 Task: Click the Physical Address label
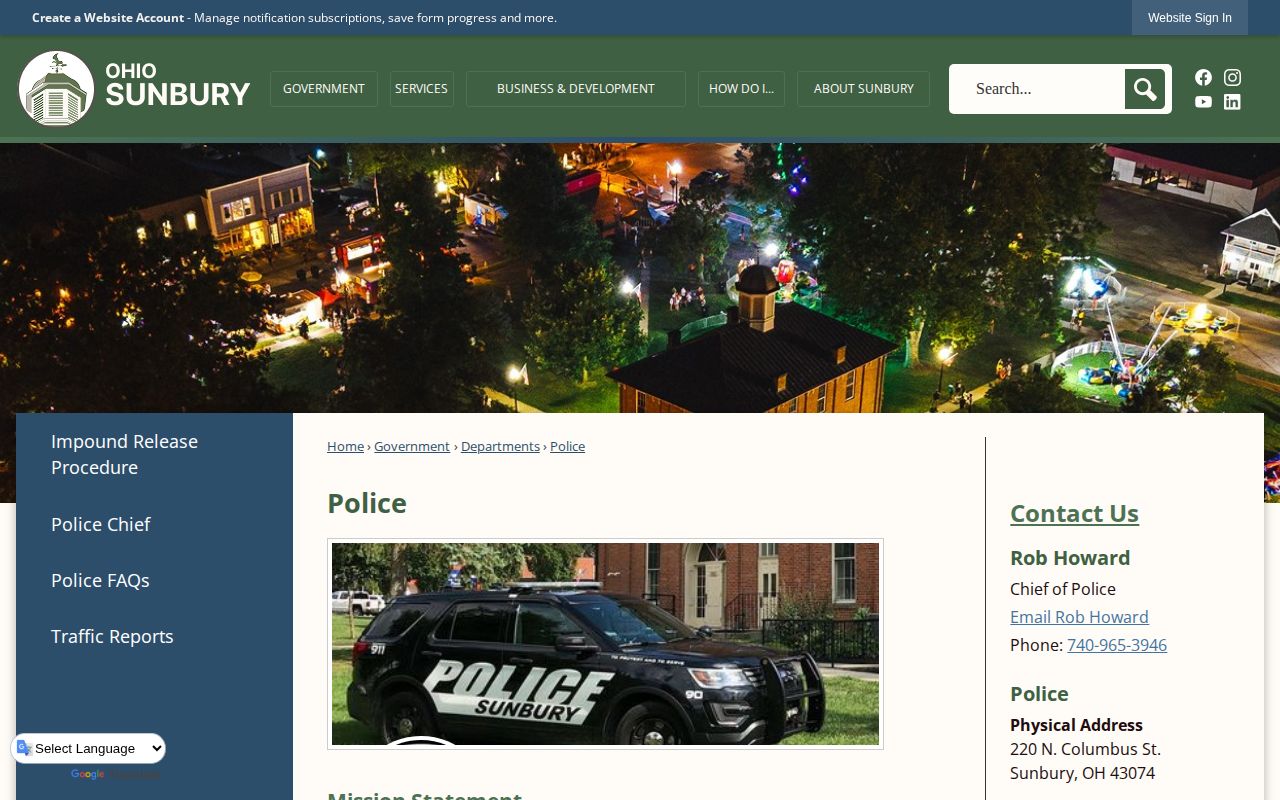tap(1076, 725)
